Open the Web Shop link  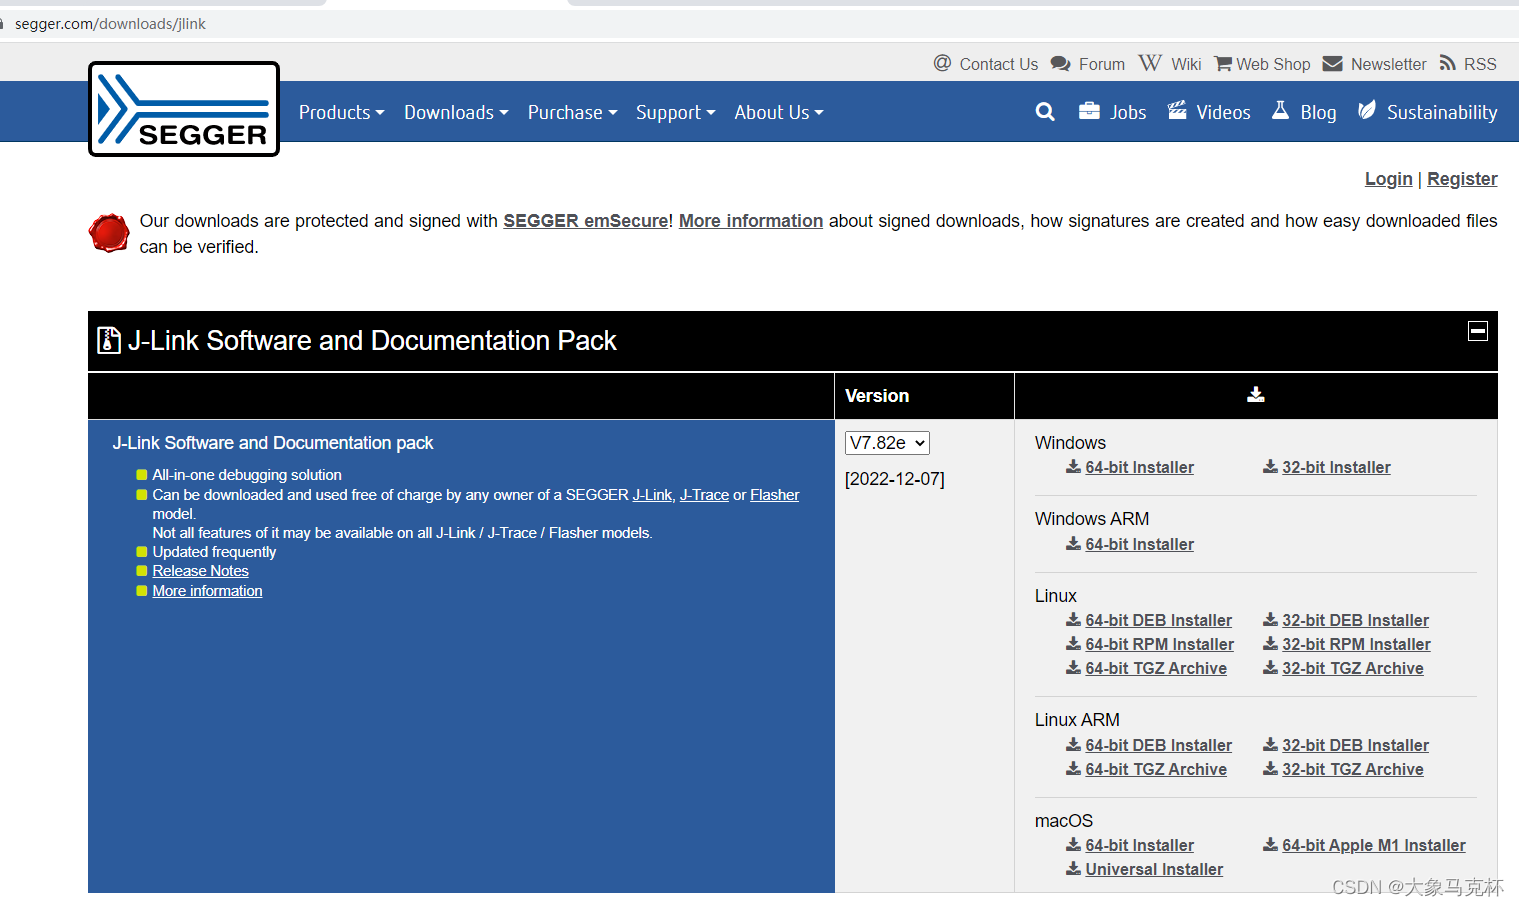[x=1273, y=64]
